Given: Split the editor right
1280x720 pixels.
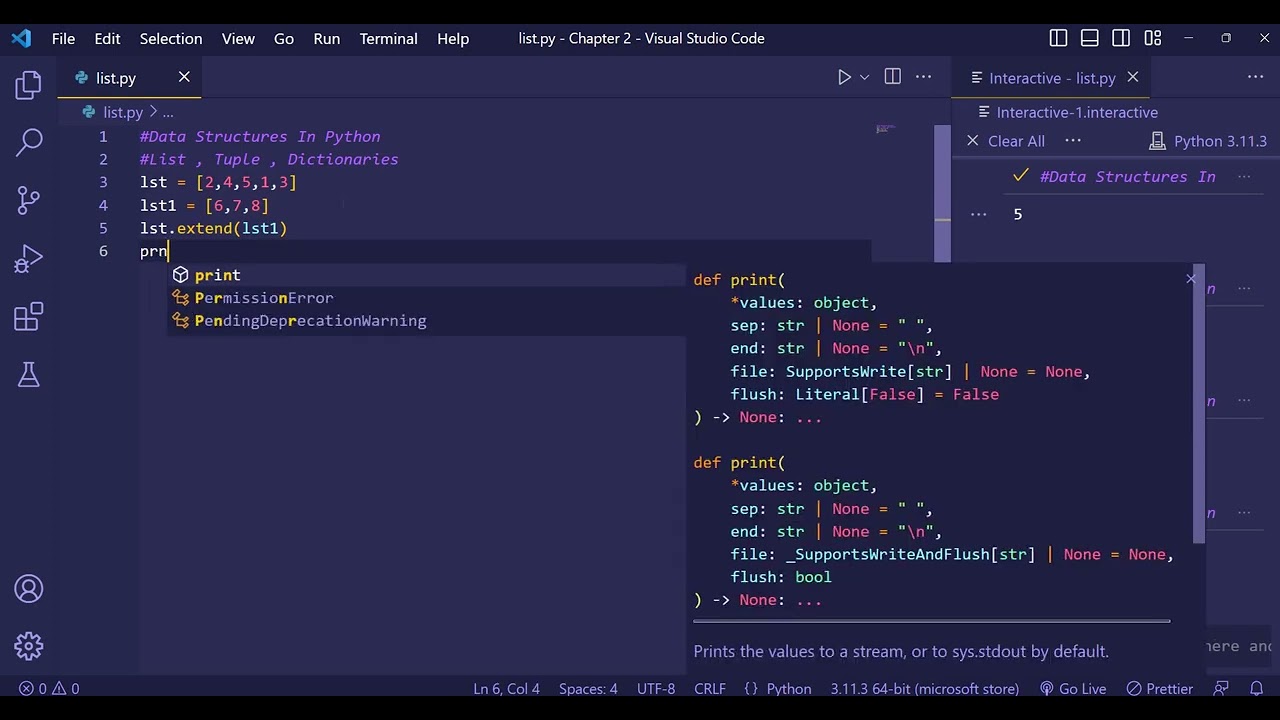Looking at the screenshot, I should 893,77.
